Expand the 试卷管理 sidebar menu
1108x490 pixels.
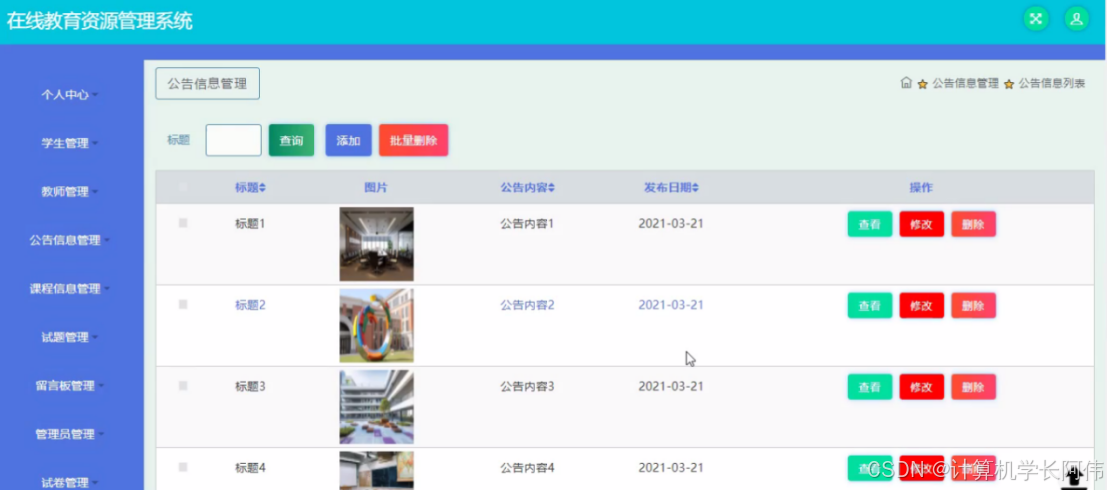pos(69,482)
